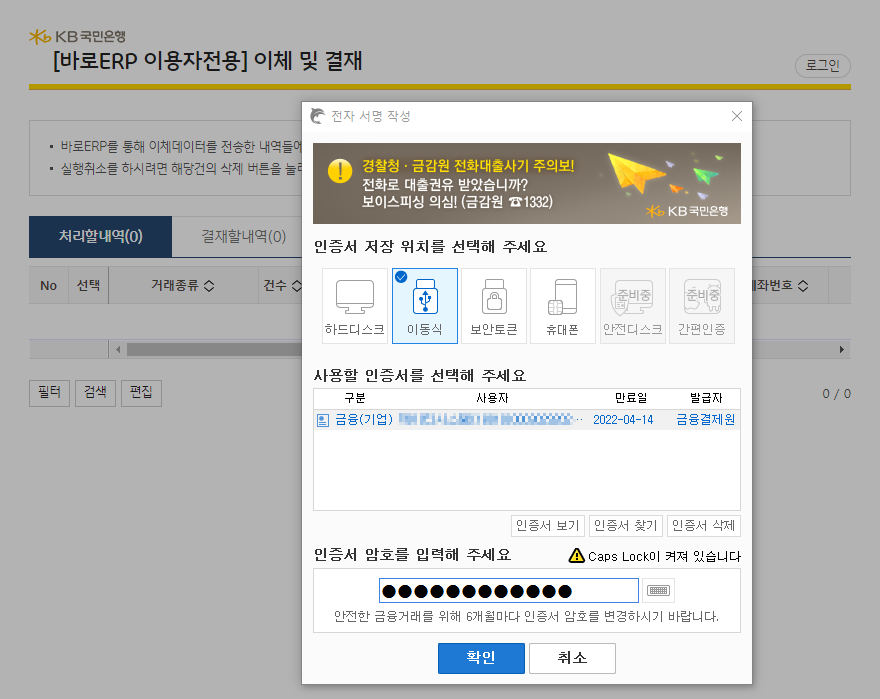Click the right arrow of horizontal scrollbar

[x=842, y=350]
